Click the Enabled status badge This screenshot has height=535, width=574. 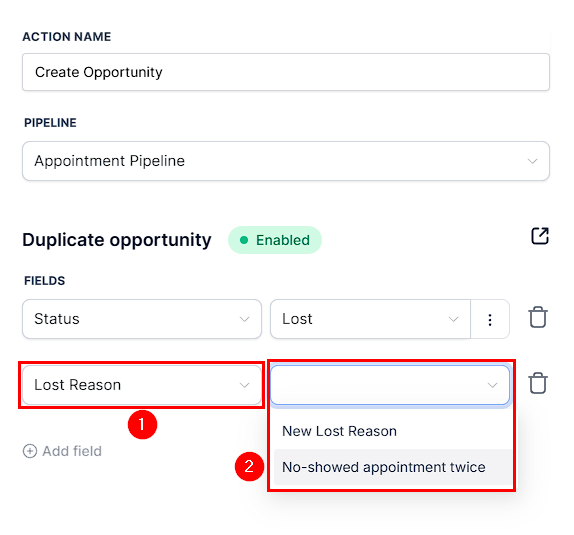coord(275,240)
